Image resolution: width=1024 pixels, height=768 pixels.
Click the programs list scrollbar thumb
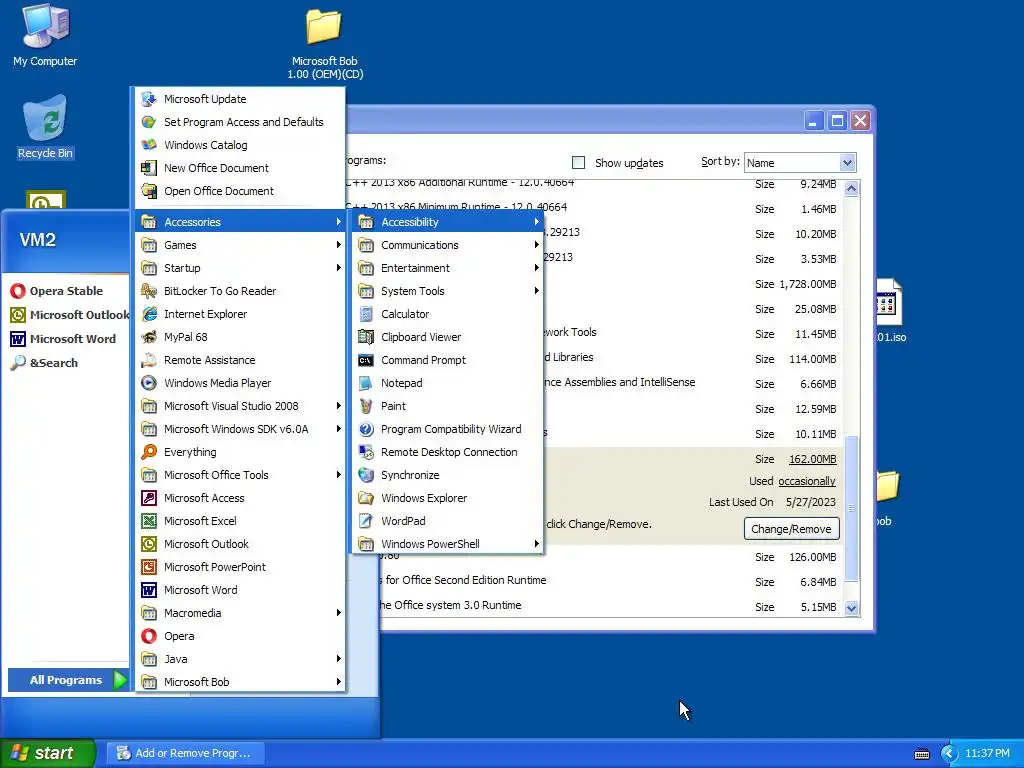(851, 508)
